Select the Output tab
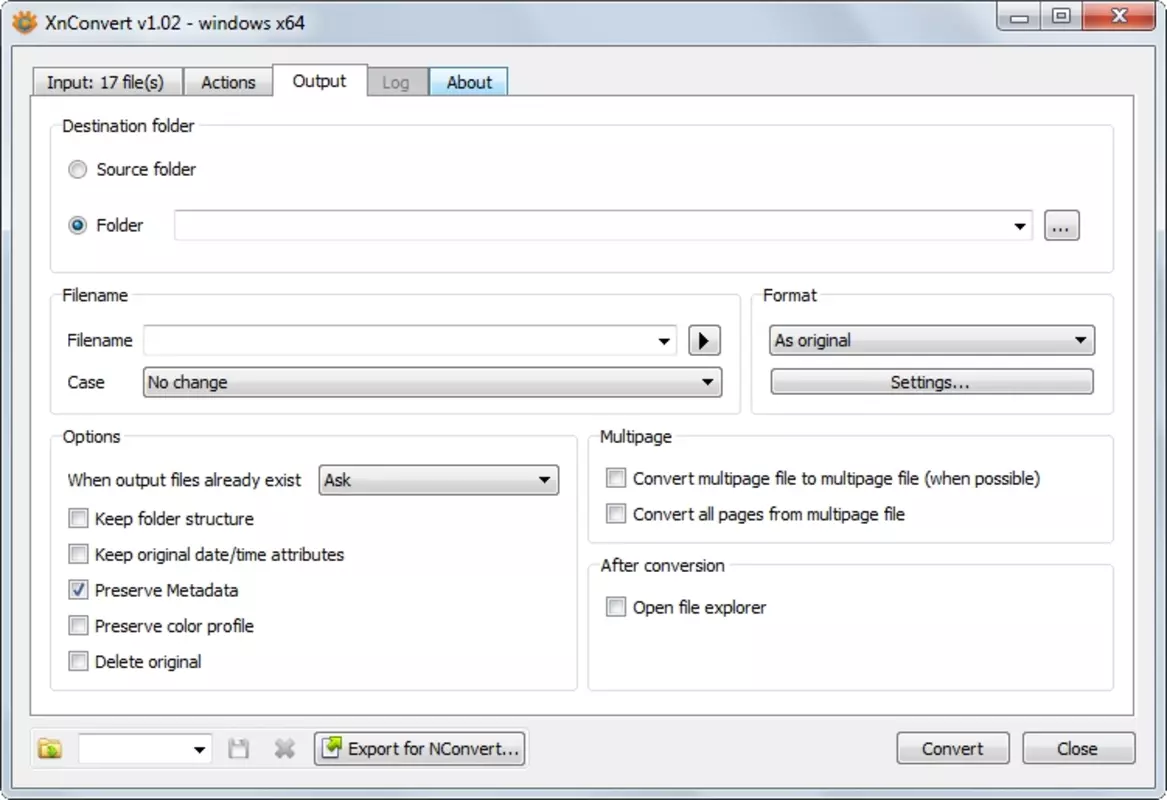This screenshot has height=800, width=1167. [x=319, y=80]
